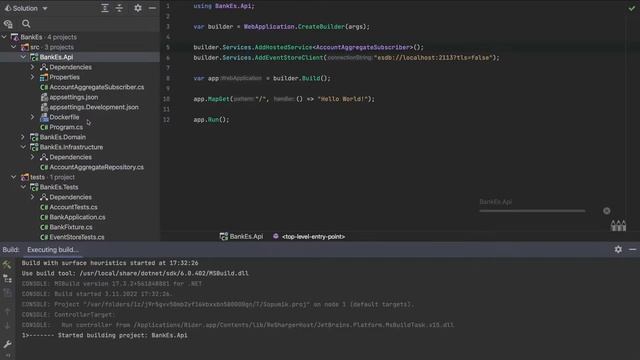Screen dimensions: 640x360
Task: Select BankApplication.cs file
Action: [77, 217]
